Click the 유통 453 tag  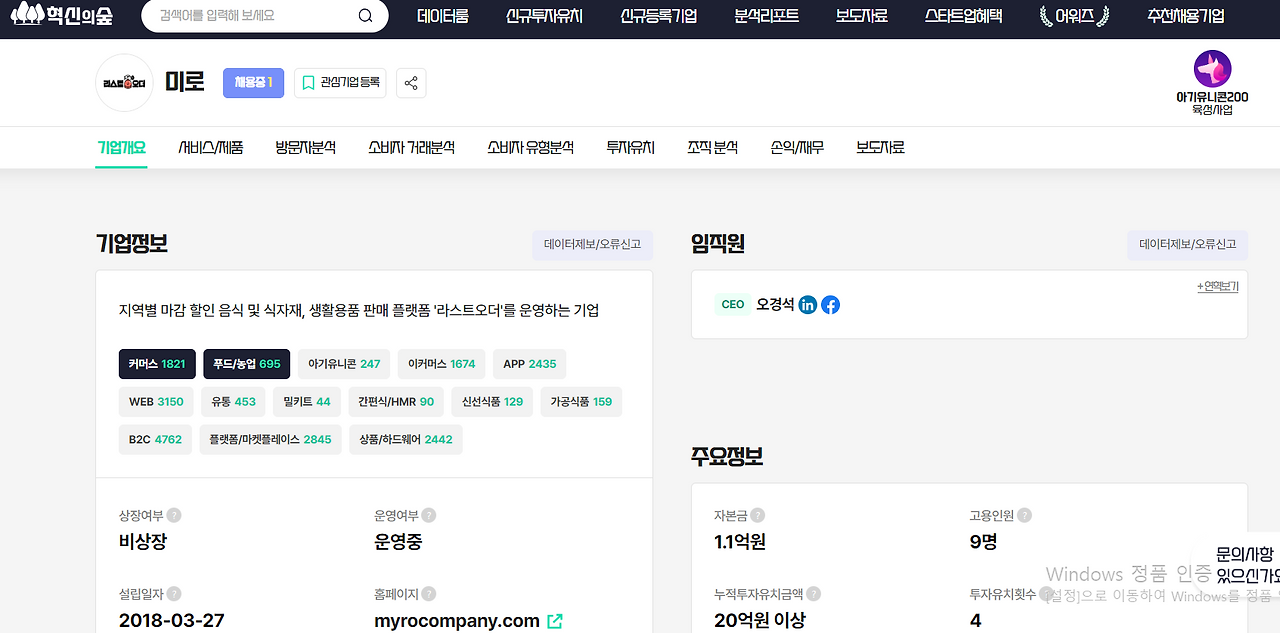click(x=233, y=402)
